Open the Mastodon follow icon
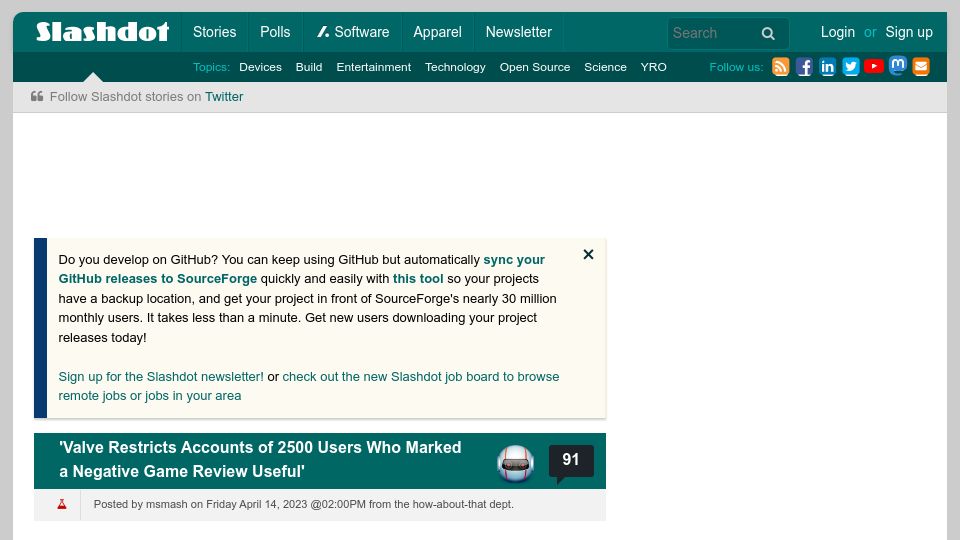This screenshot has width=960, height=540. pyautogui.click(x=898, y=66)
